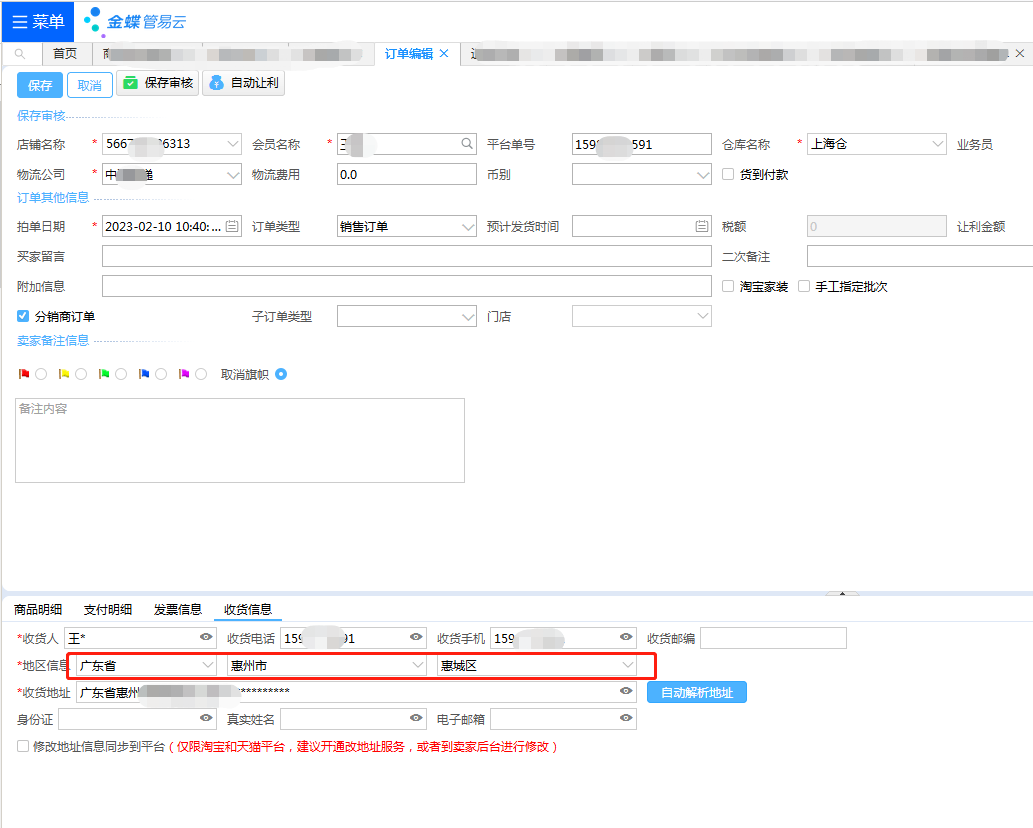1033x828 pixels.
Task: Open the 订单类型 dropdown
Action: (x=467, y=227)
